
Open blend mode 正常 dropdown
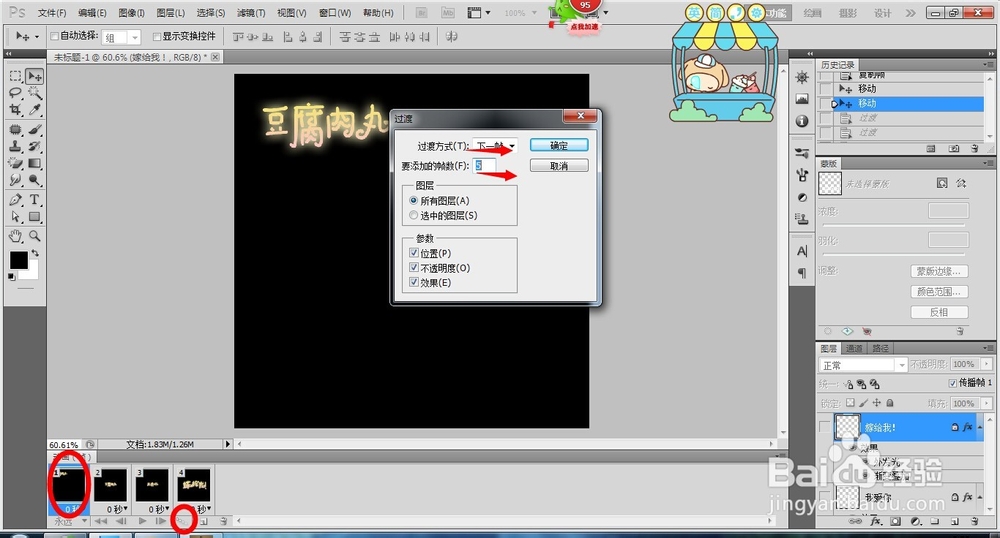pos(862,365)
